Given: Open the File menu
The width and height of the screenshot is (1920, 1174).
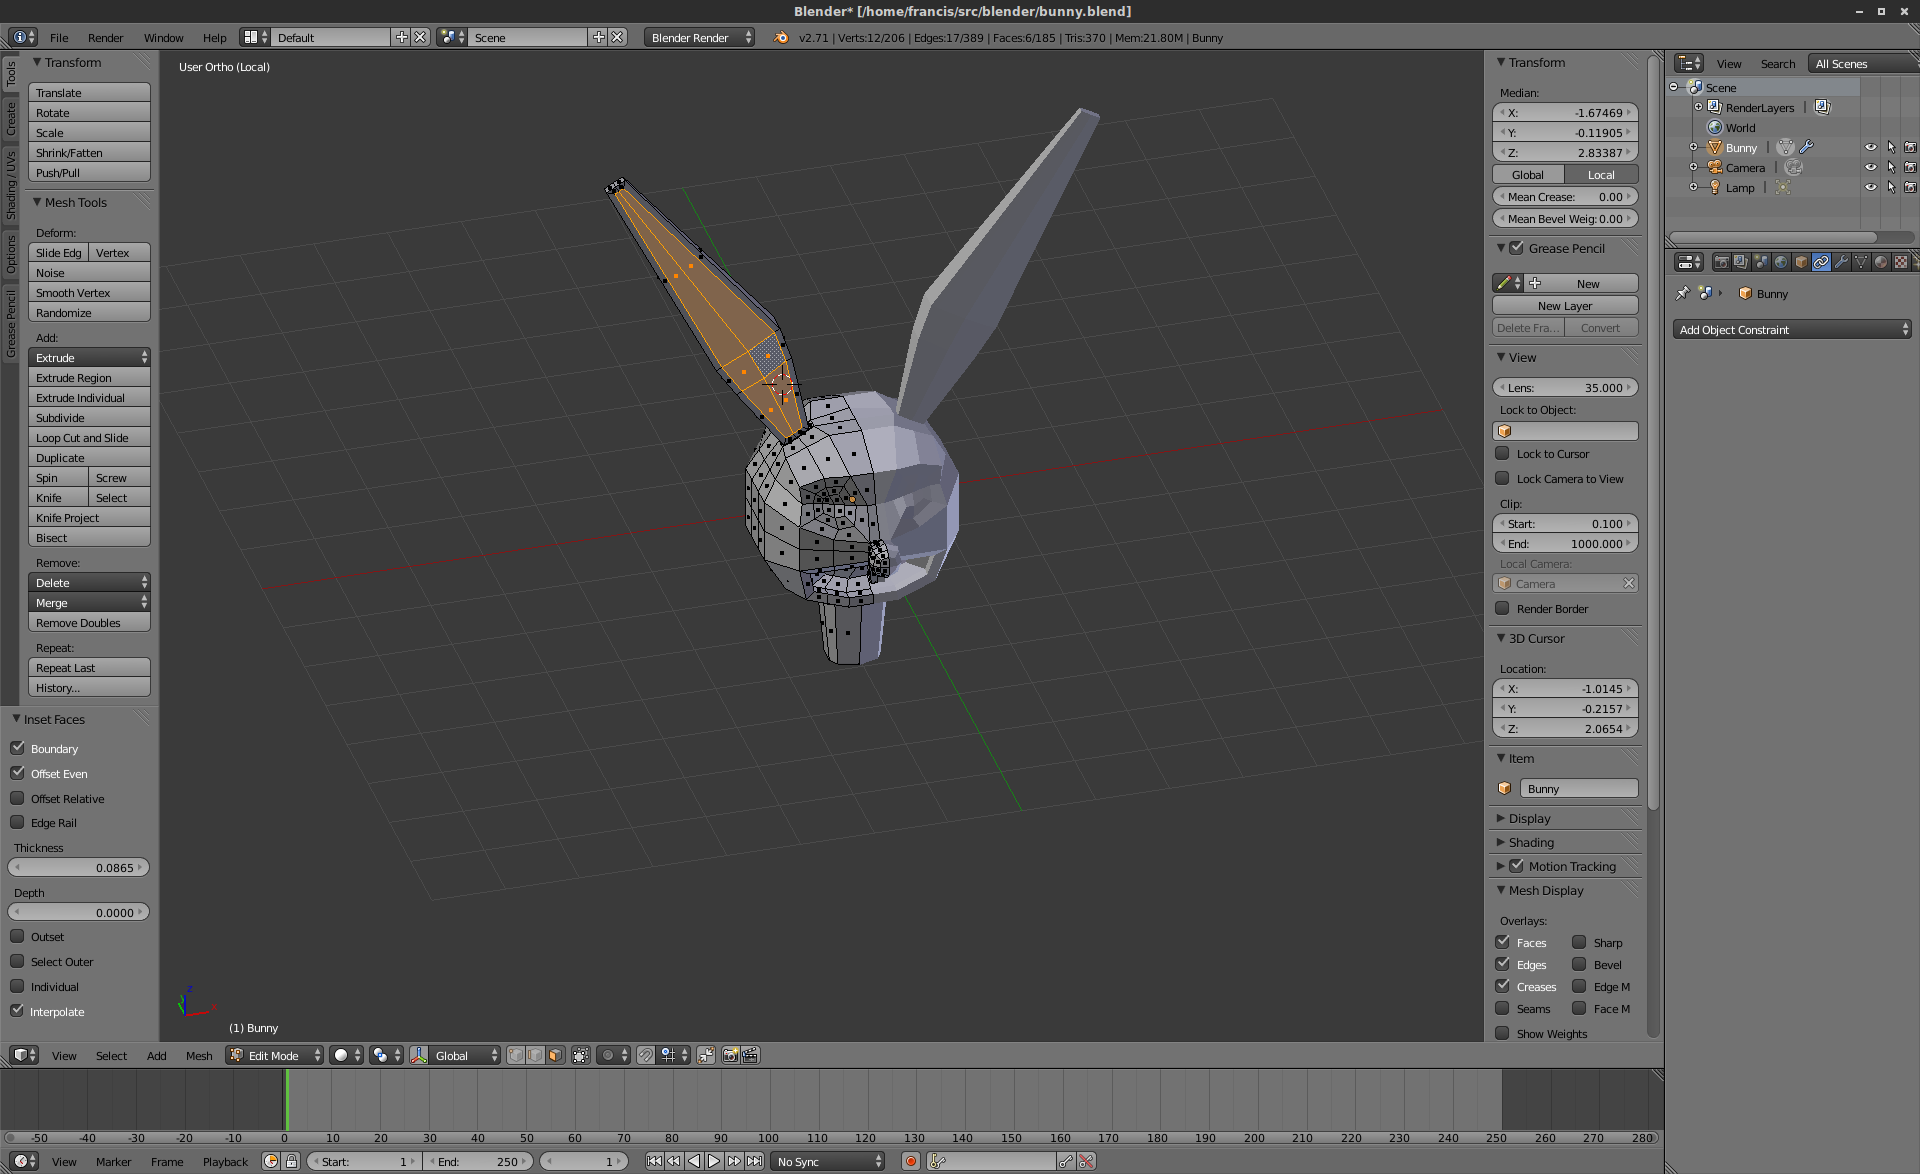Looking at the screenshot, I should point(59,37).
